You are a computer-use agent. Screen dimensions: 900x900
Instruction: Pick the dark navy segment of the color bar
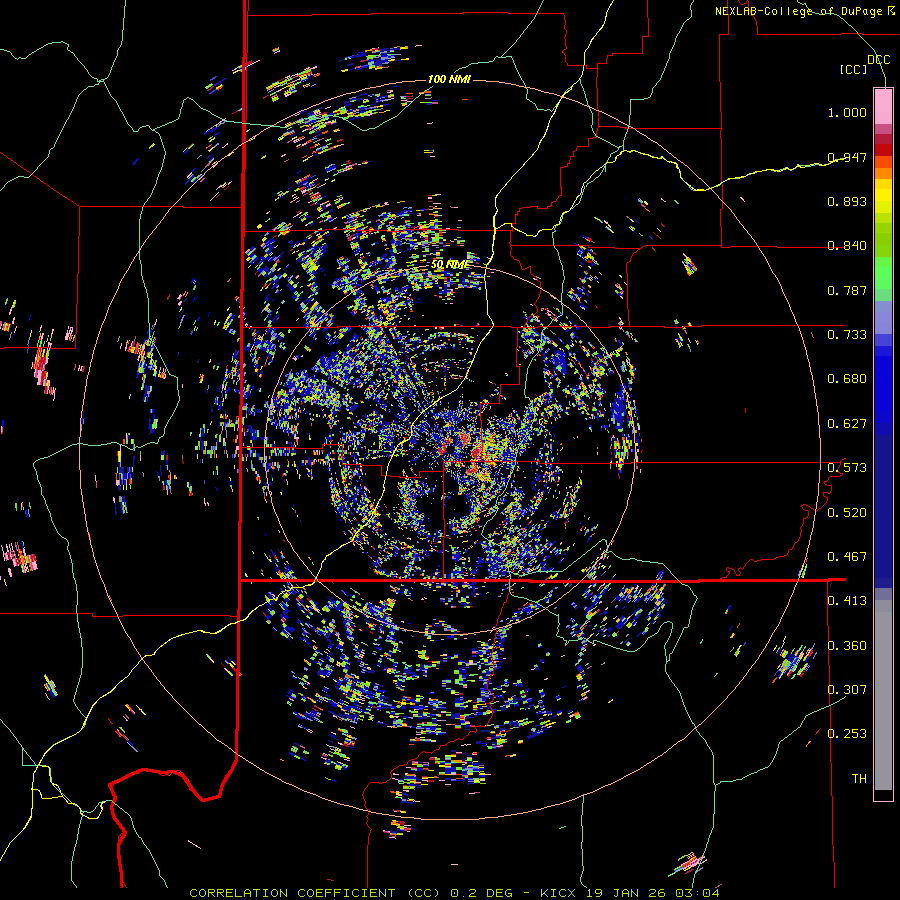(883, 511)
